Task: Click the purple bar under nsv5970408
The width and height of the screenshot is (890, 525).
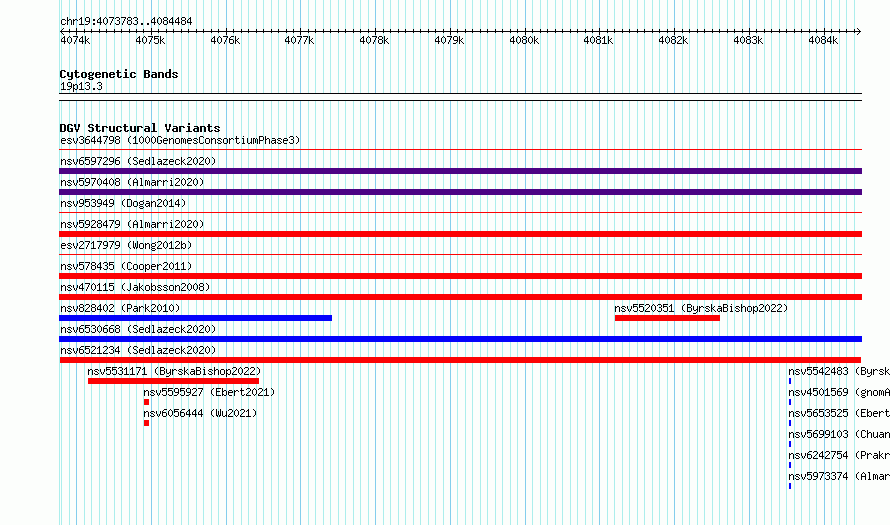Action: pos(460,192)
